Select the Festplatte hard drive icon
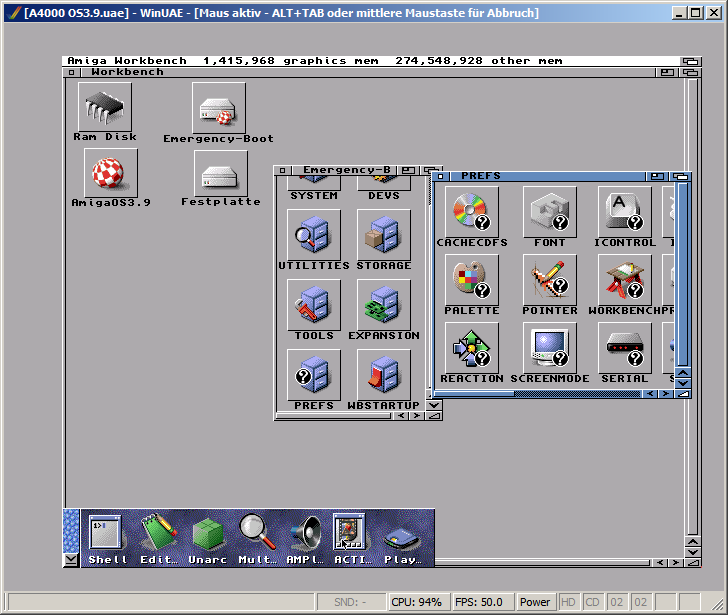The image size is (728, 615). click(221, 174)
